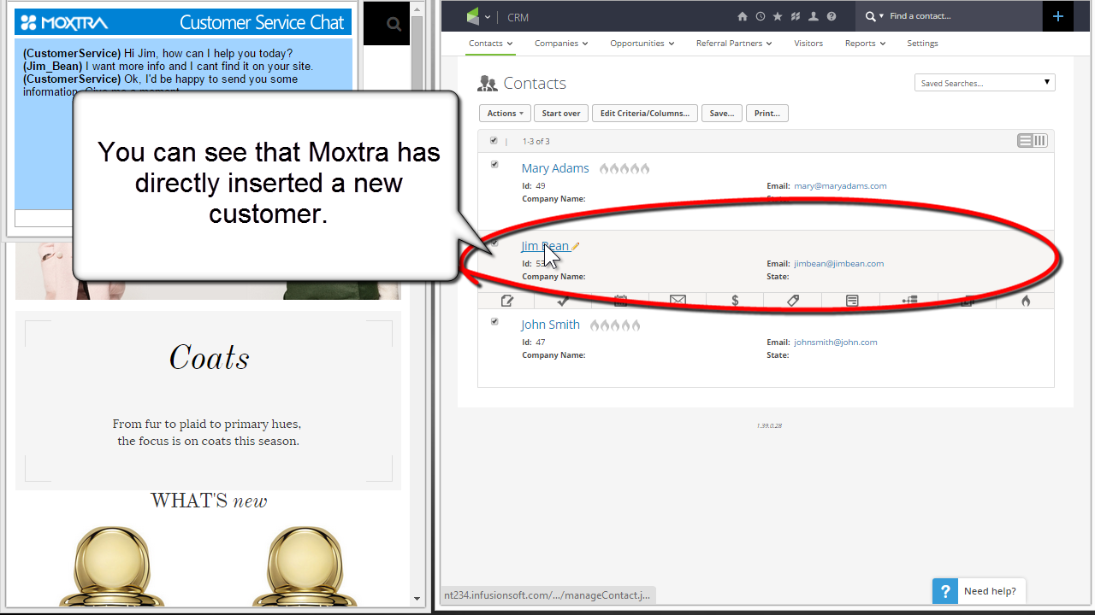Click the Print... button

pos(767,113)
